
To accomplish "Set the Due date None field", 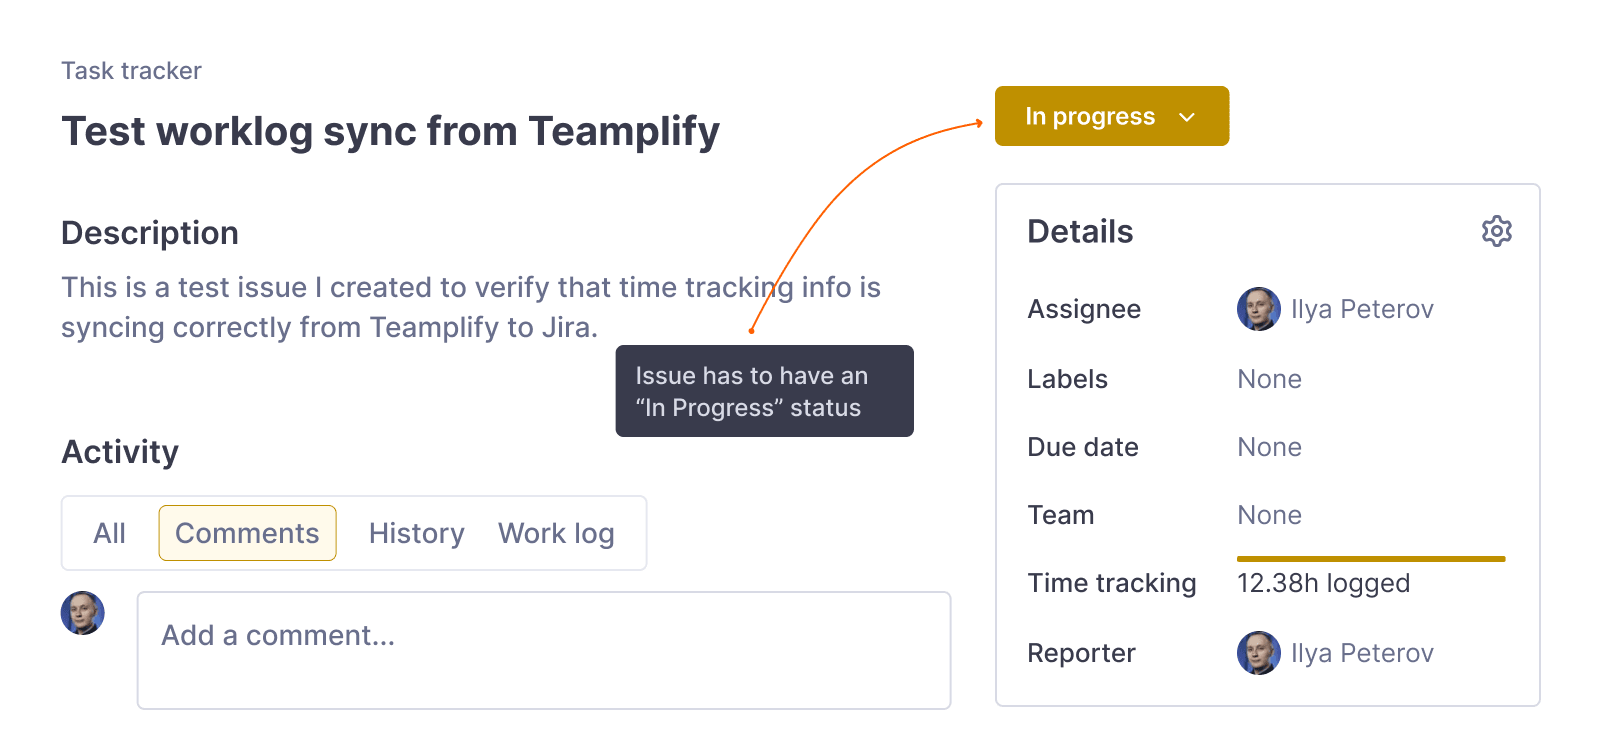I will [1269, 447].
